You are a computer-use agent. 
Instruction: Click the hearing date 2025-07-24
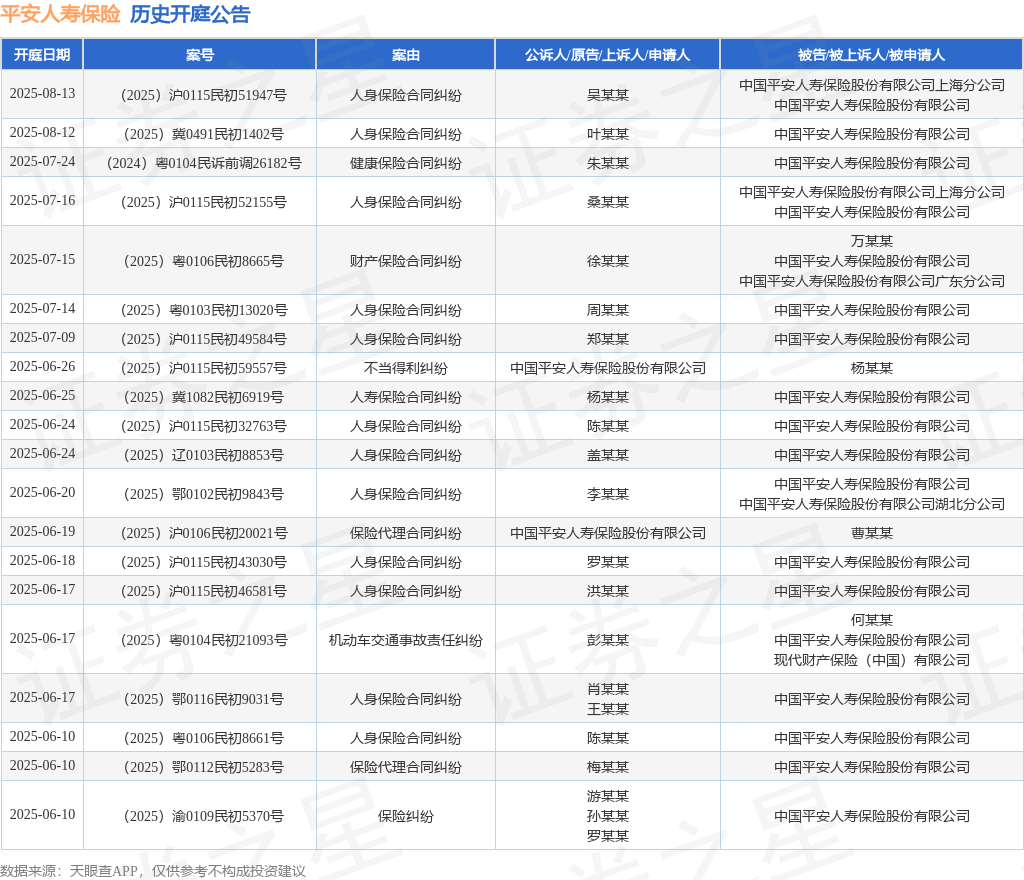click(42, 161)
